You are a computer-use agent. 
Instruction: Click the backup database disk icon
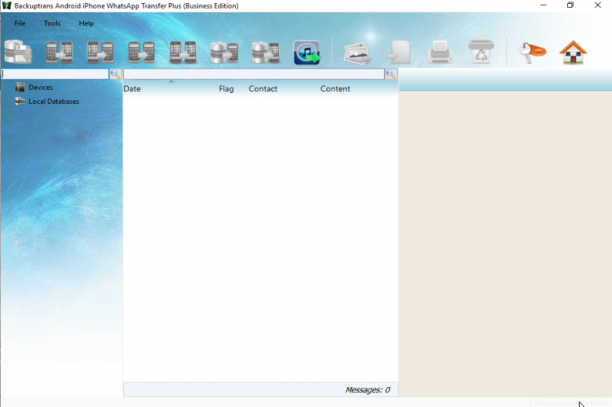18,52
